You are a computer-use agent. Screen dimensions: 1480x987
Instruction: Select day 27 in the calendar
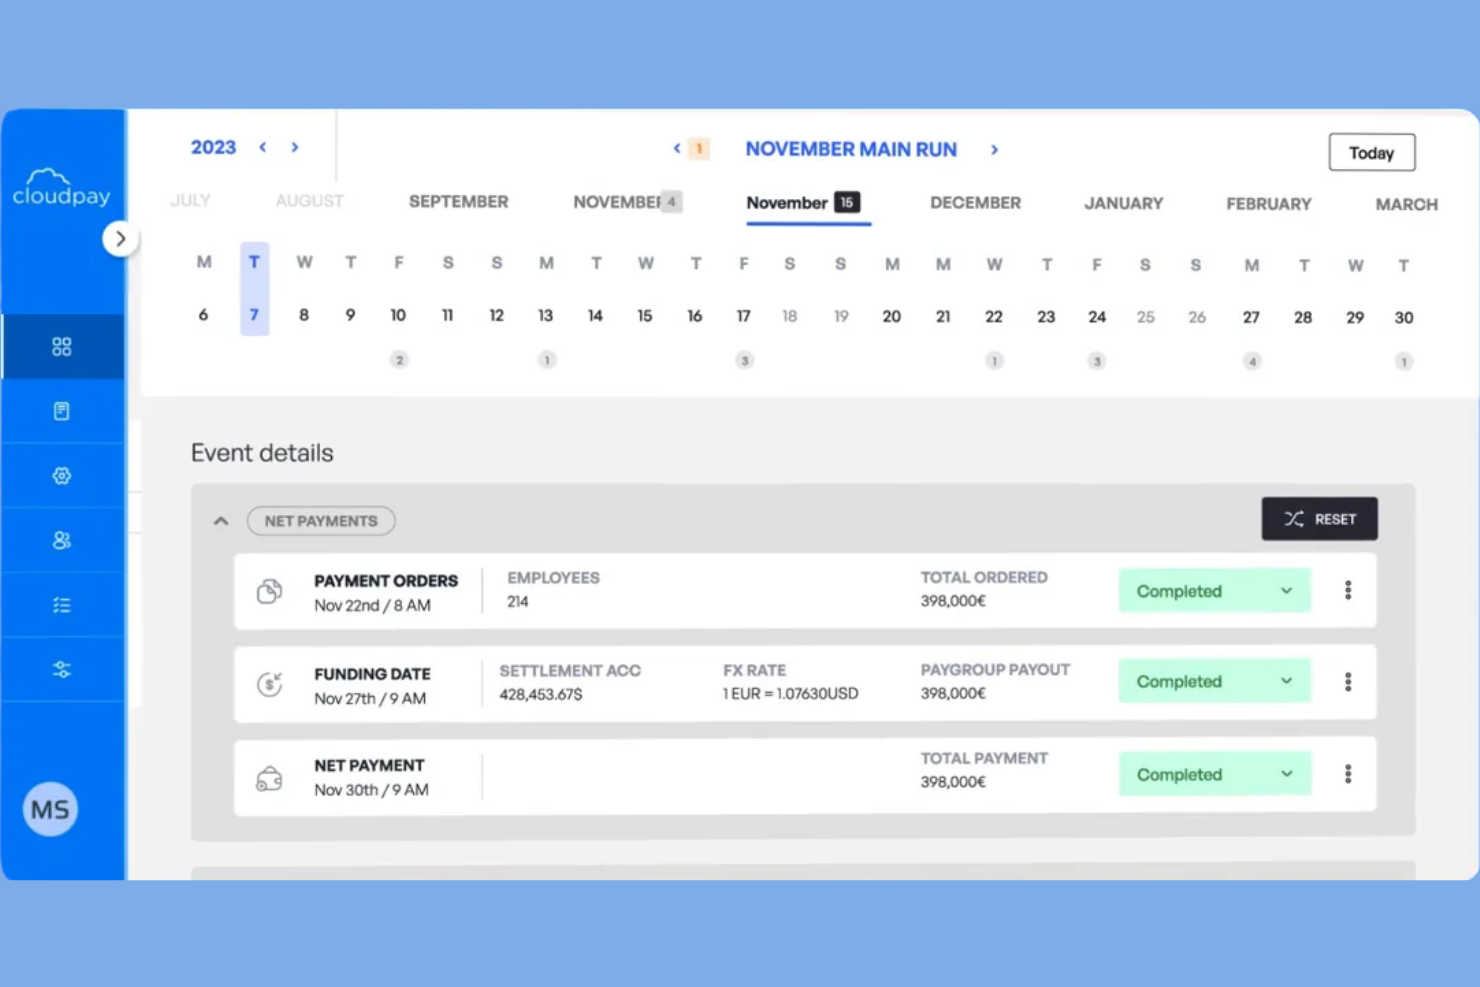(1251, 317)
